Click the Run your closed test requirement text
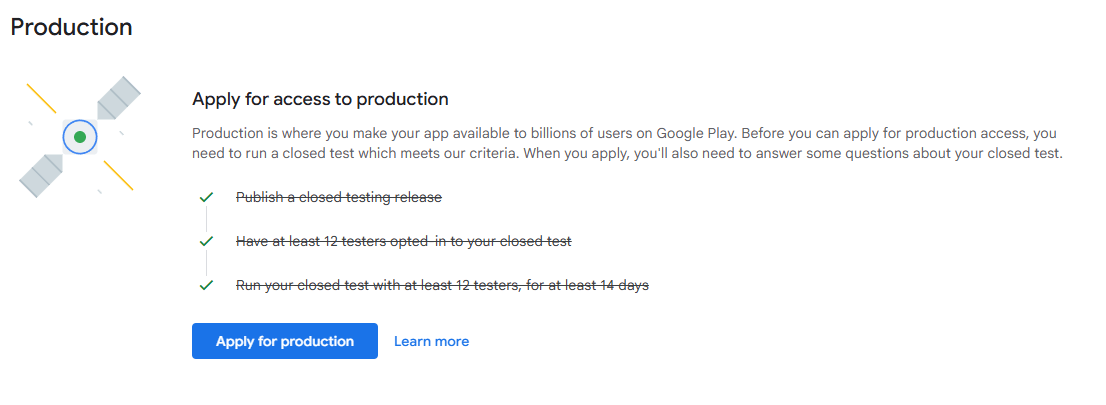 [x=442, y=285]
